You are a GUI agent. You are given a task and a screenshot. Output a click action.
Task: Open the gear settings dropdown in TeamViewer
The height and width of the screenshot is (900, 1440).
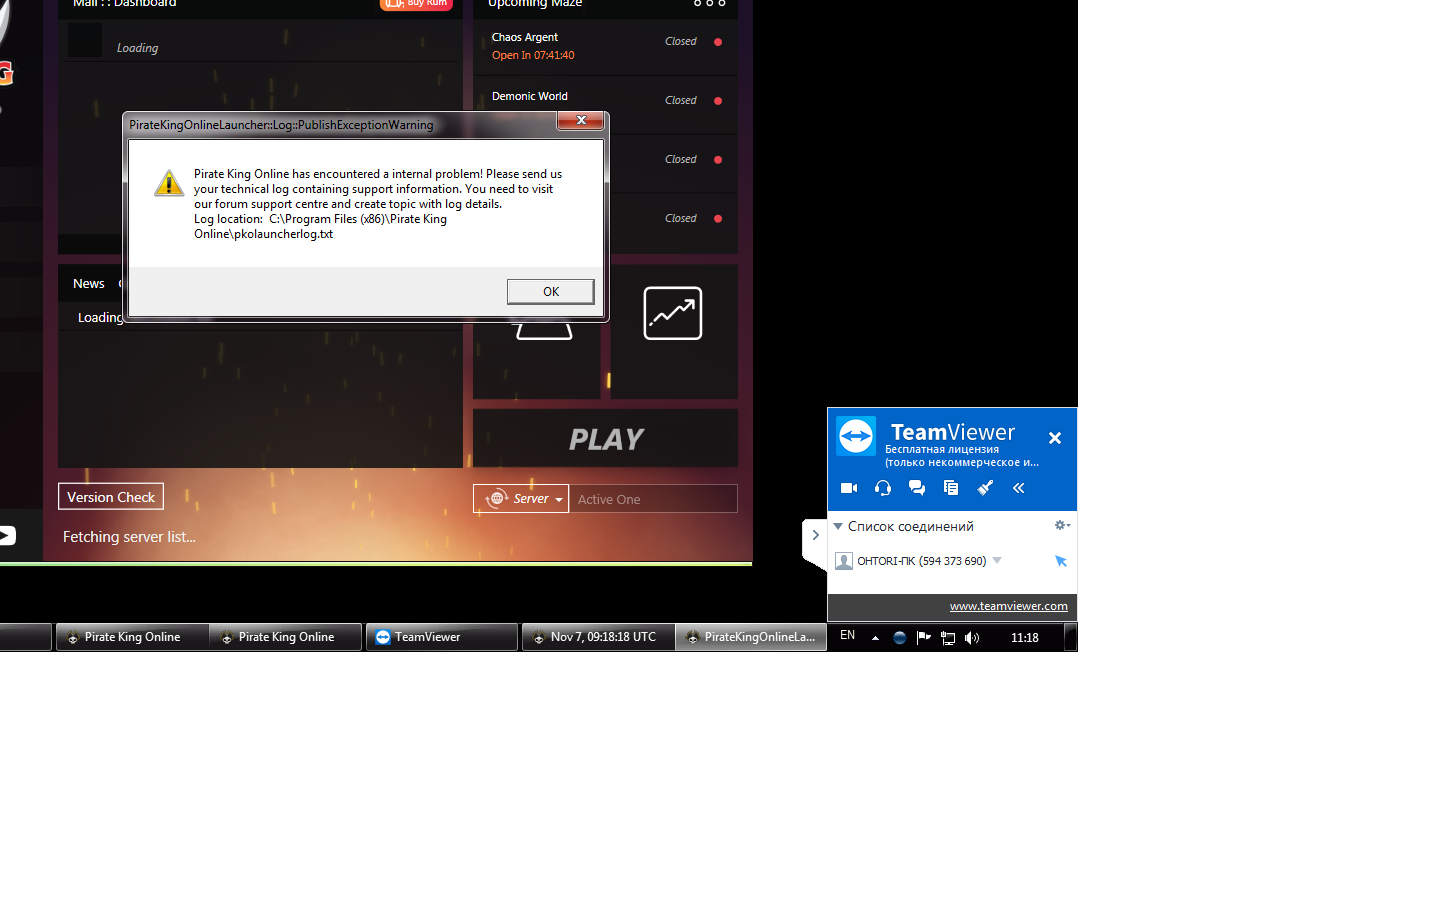1062,526
